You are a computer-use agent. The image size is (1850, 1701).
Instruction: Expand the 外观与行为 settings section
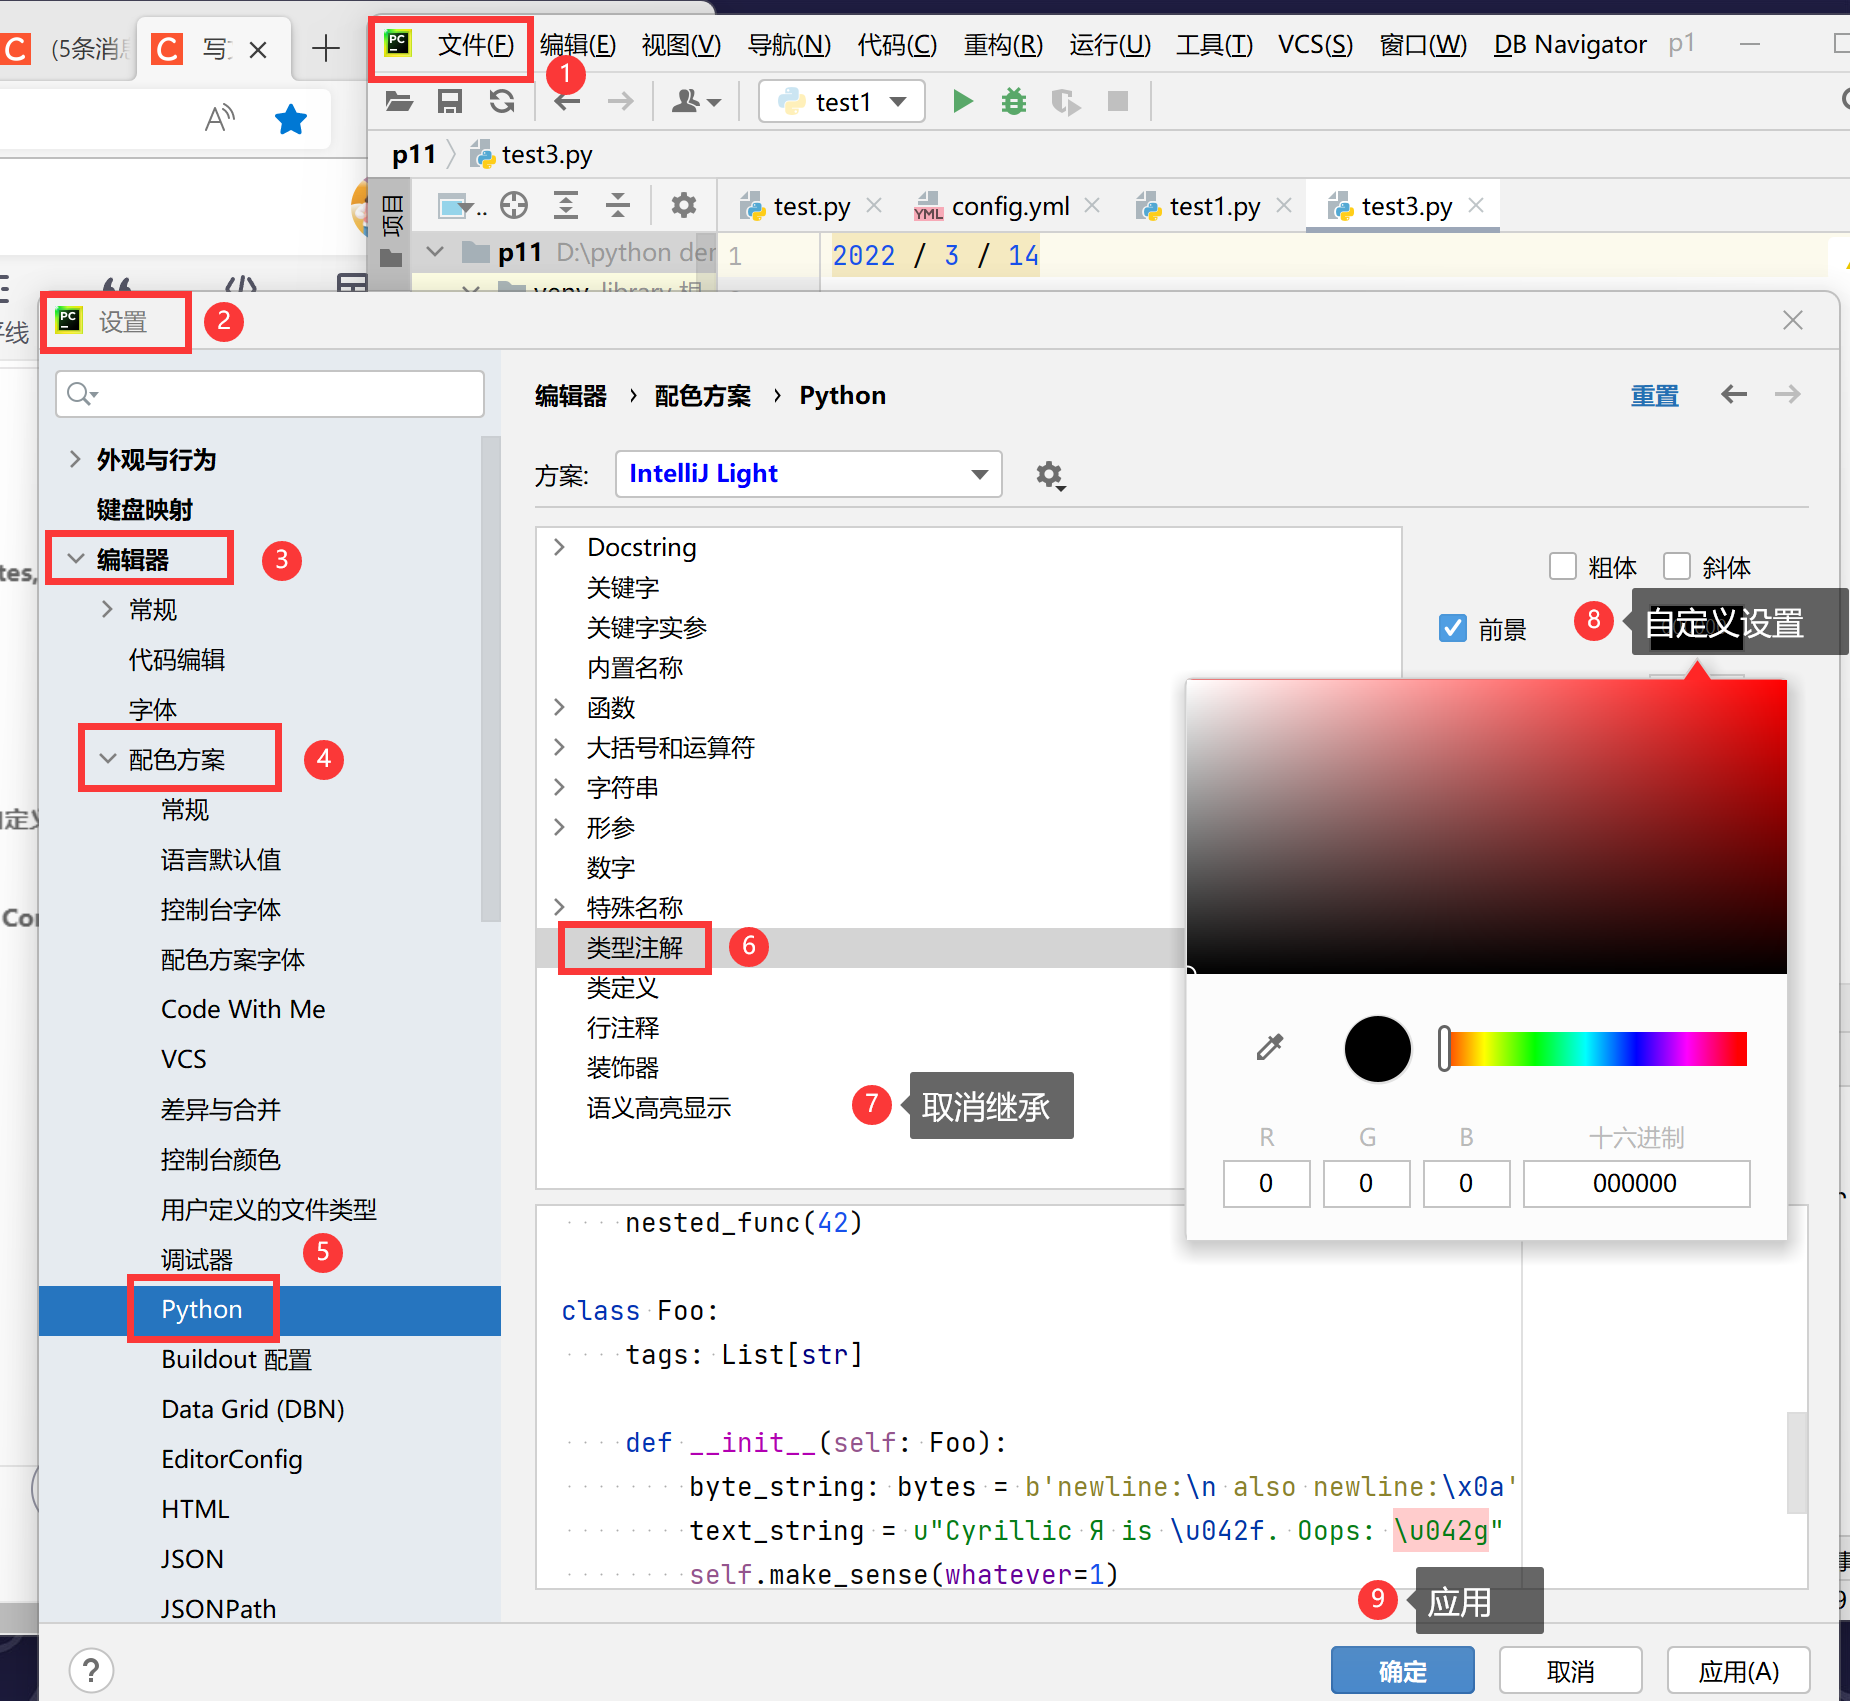[x=75, y=459]
